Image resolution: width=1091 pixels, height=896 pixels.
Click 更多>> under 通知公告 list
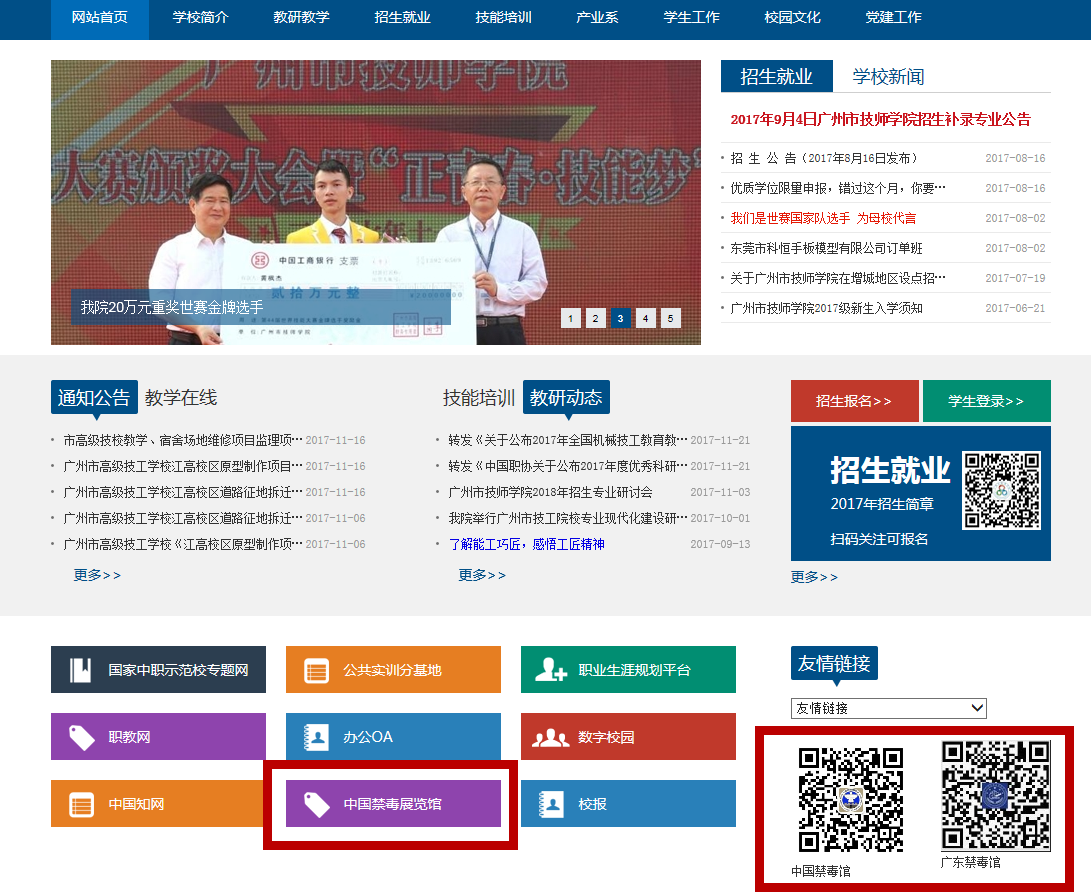[x=97, y=575]
